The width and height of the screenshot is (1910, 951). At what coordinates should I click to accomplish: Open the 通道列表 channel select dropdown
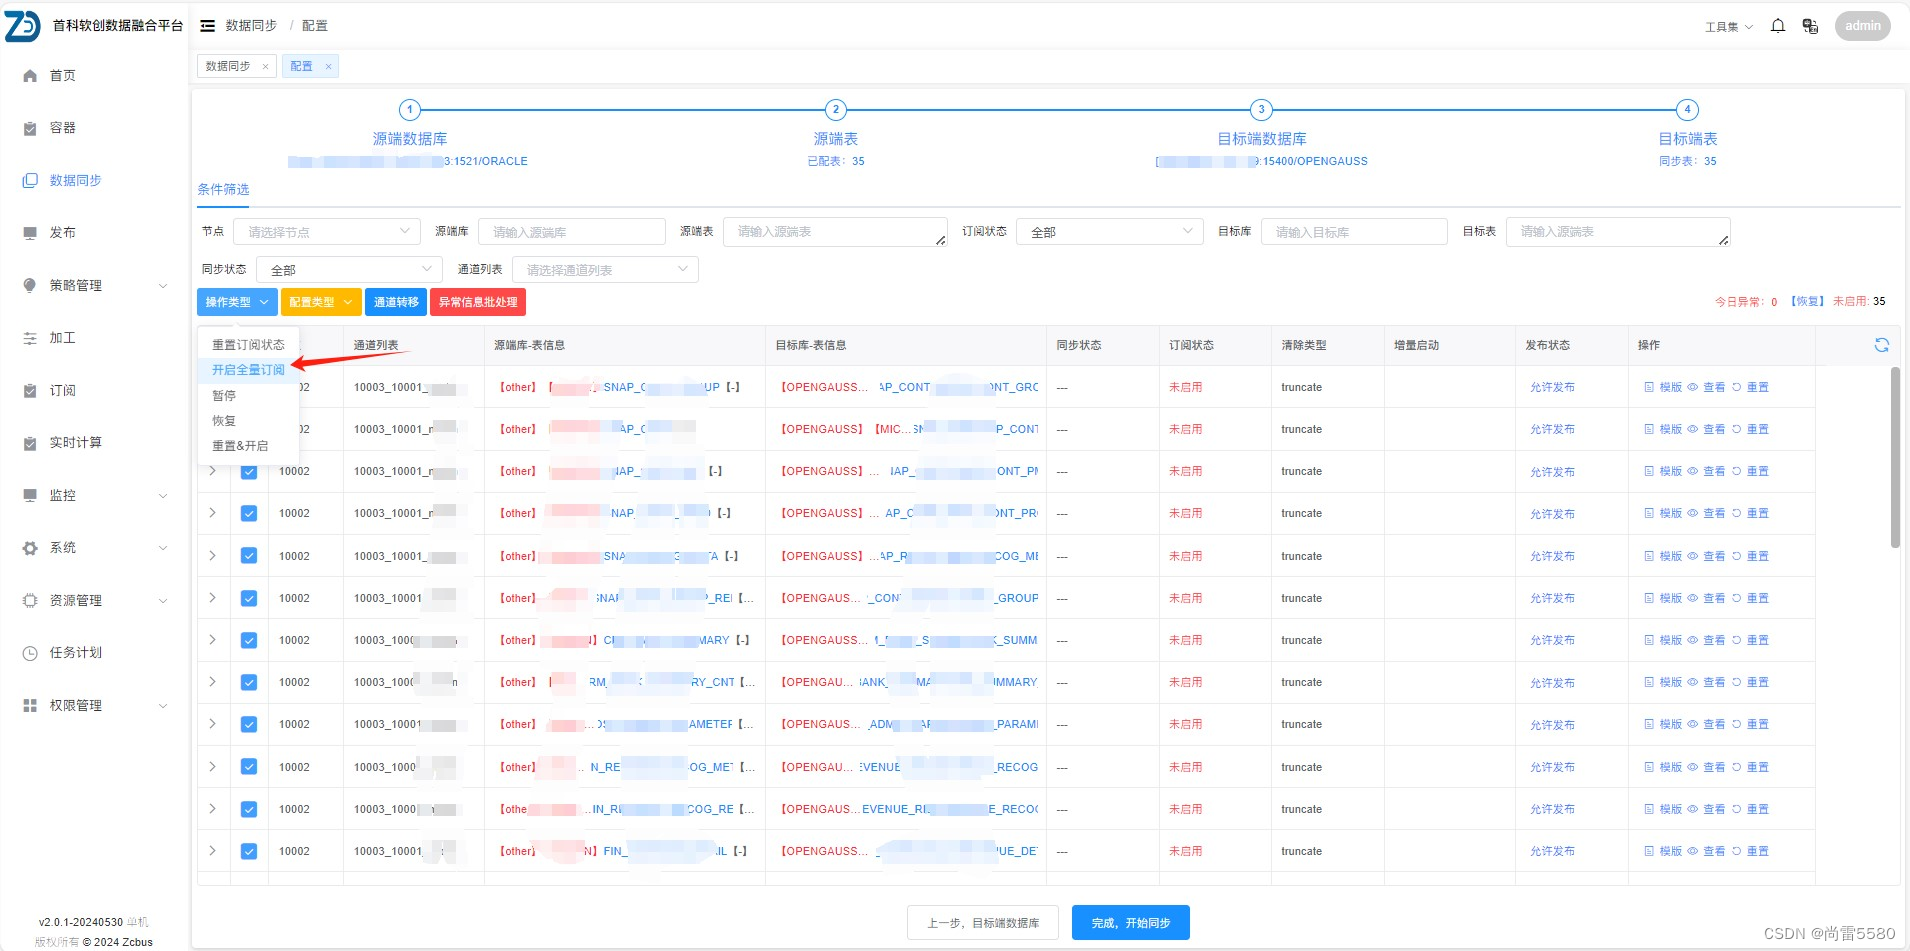(x=605, y=270)
